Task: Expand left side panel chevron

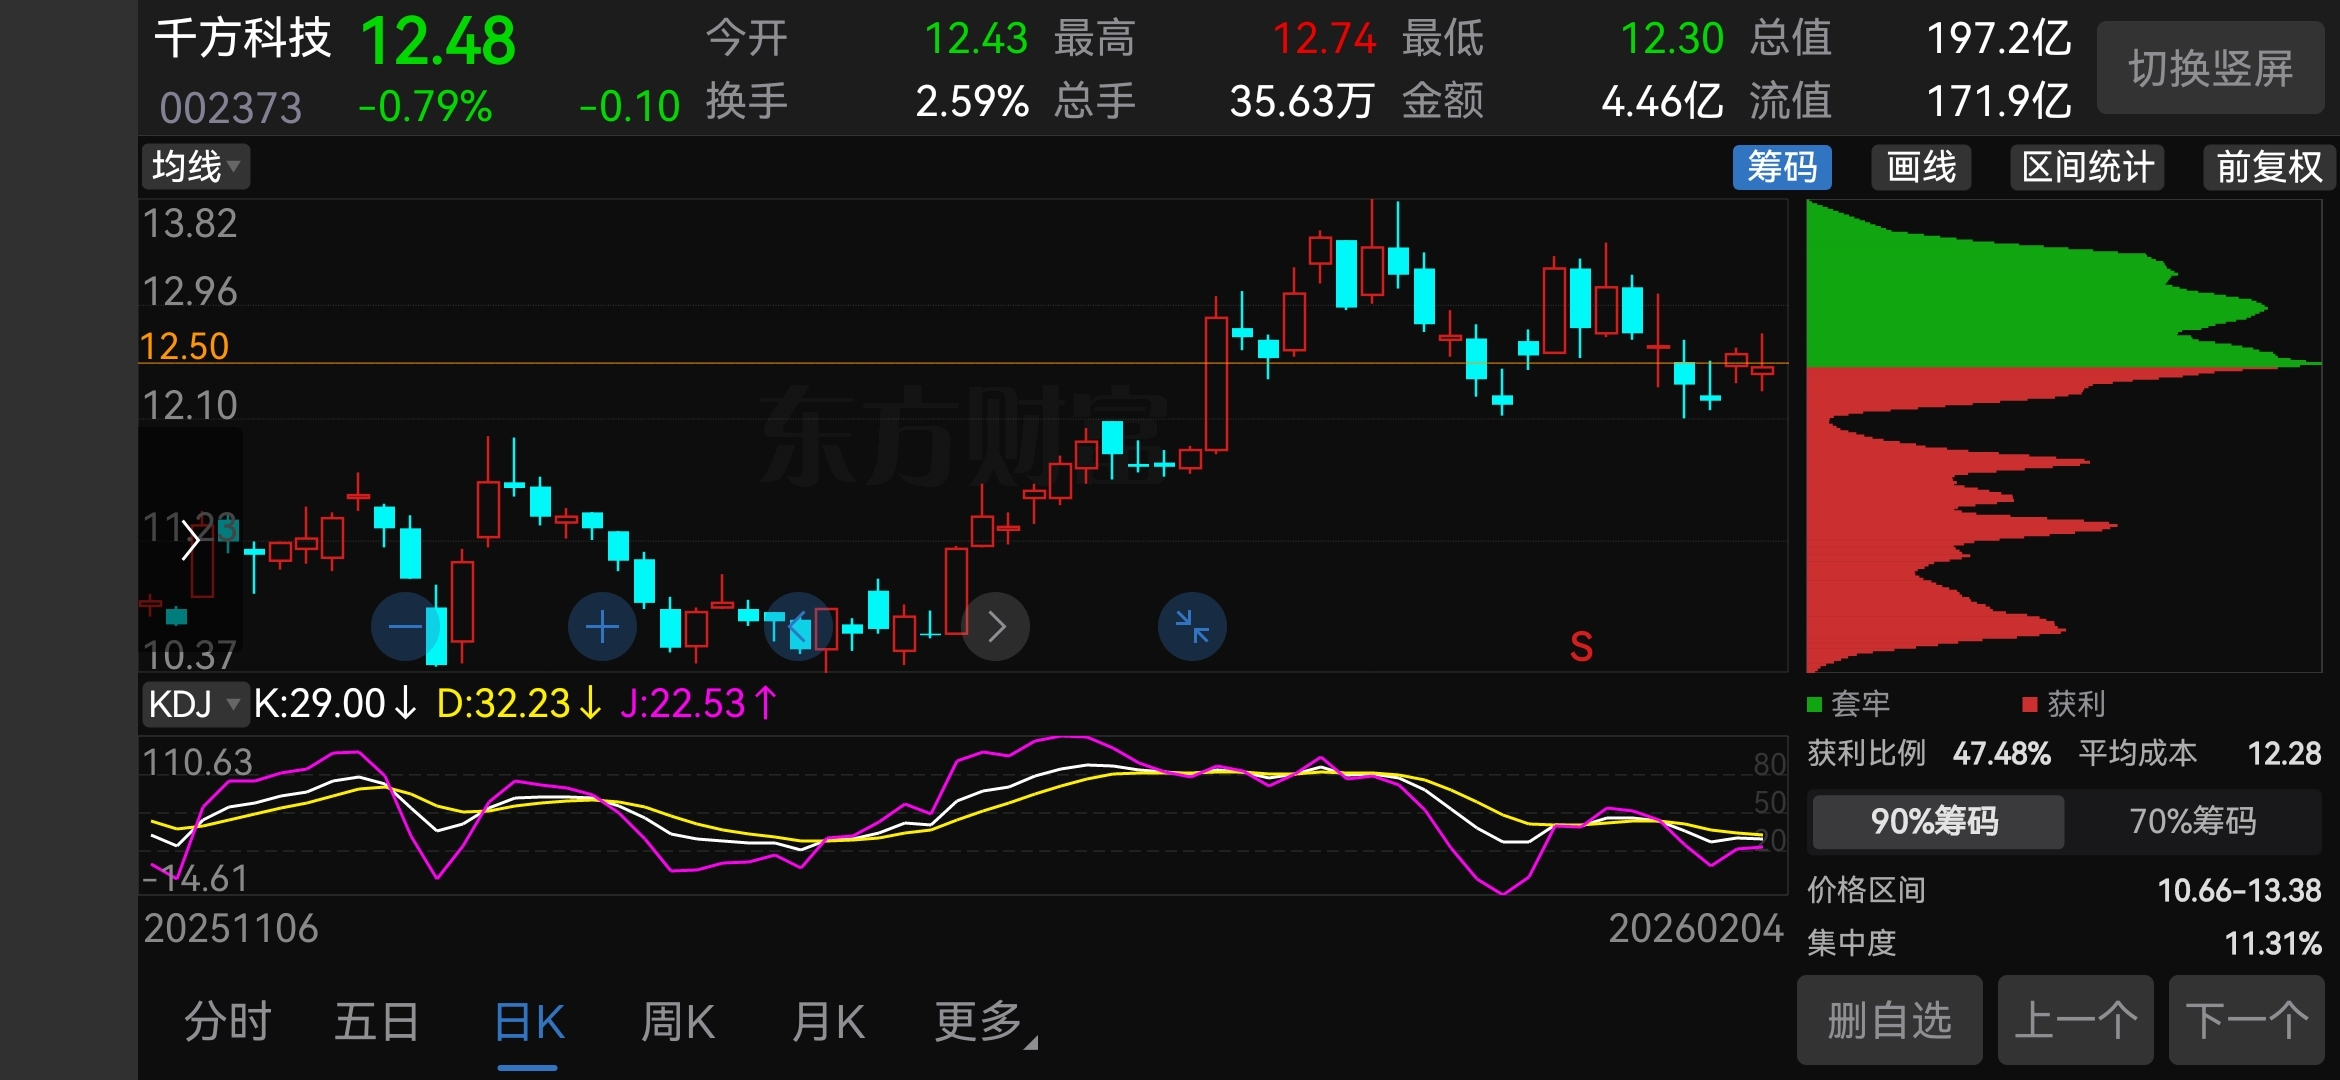Action: [x=190, y=541]
